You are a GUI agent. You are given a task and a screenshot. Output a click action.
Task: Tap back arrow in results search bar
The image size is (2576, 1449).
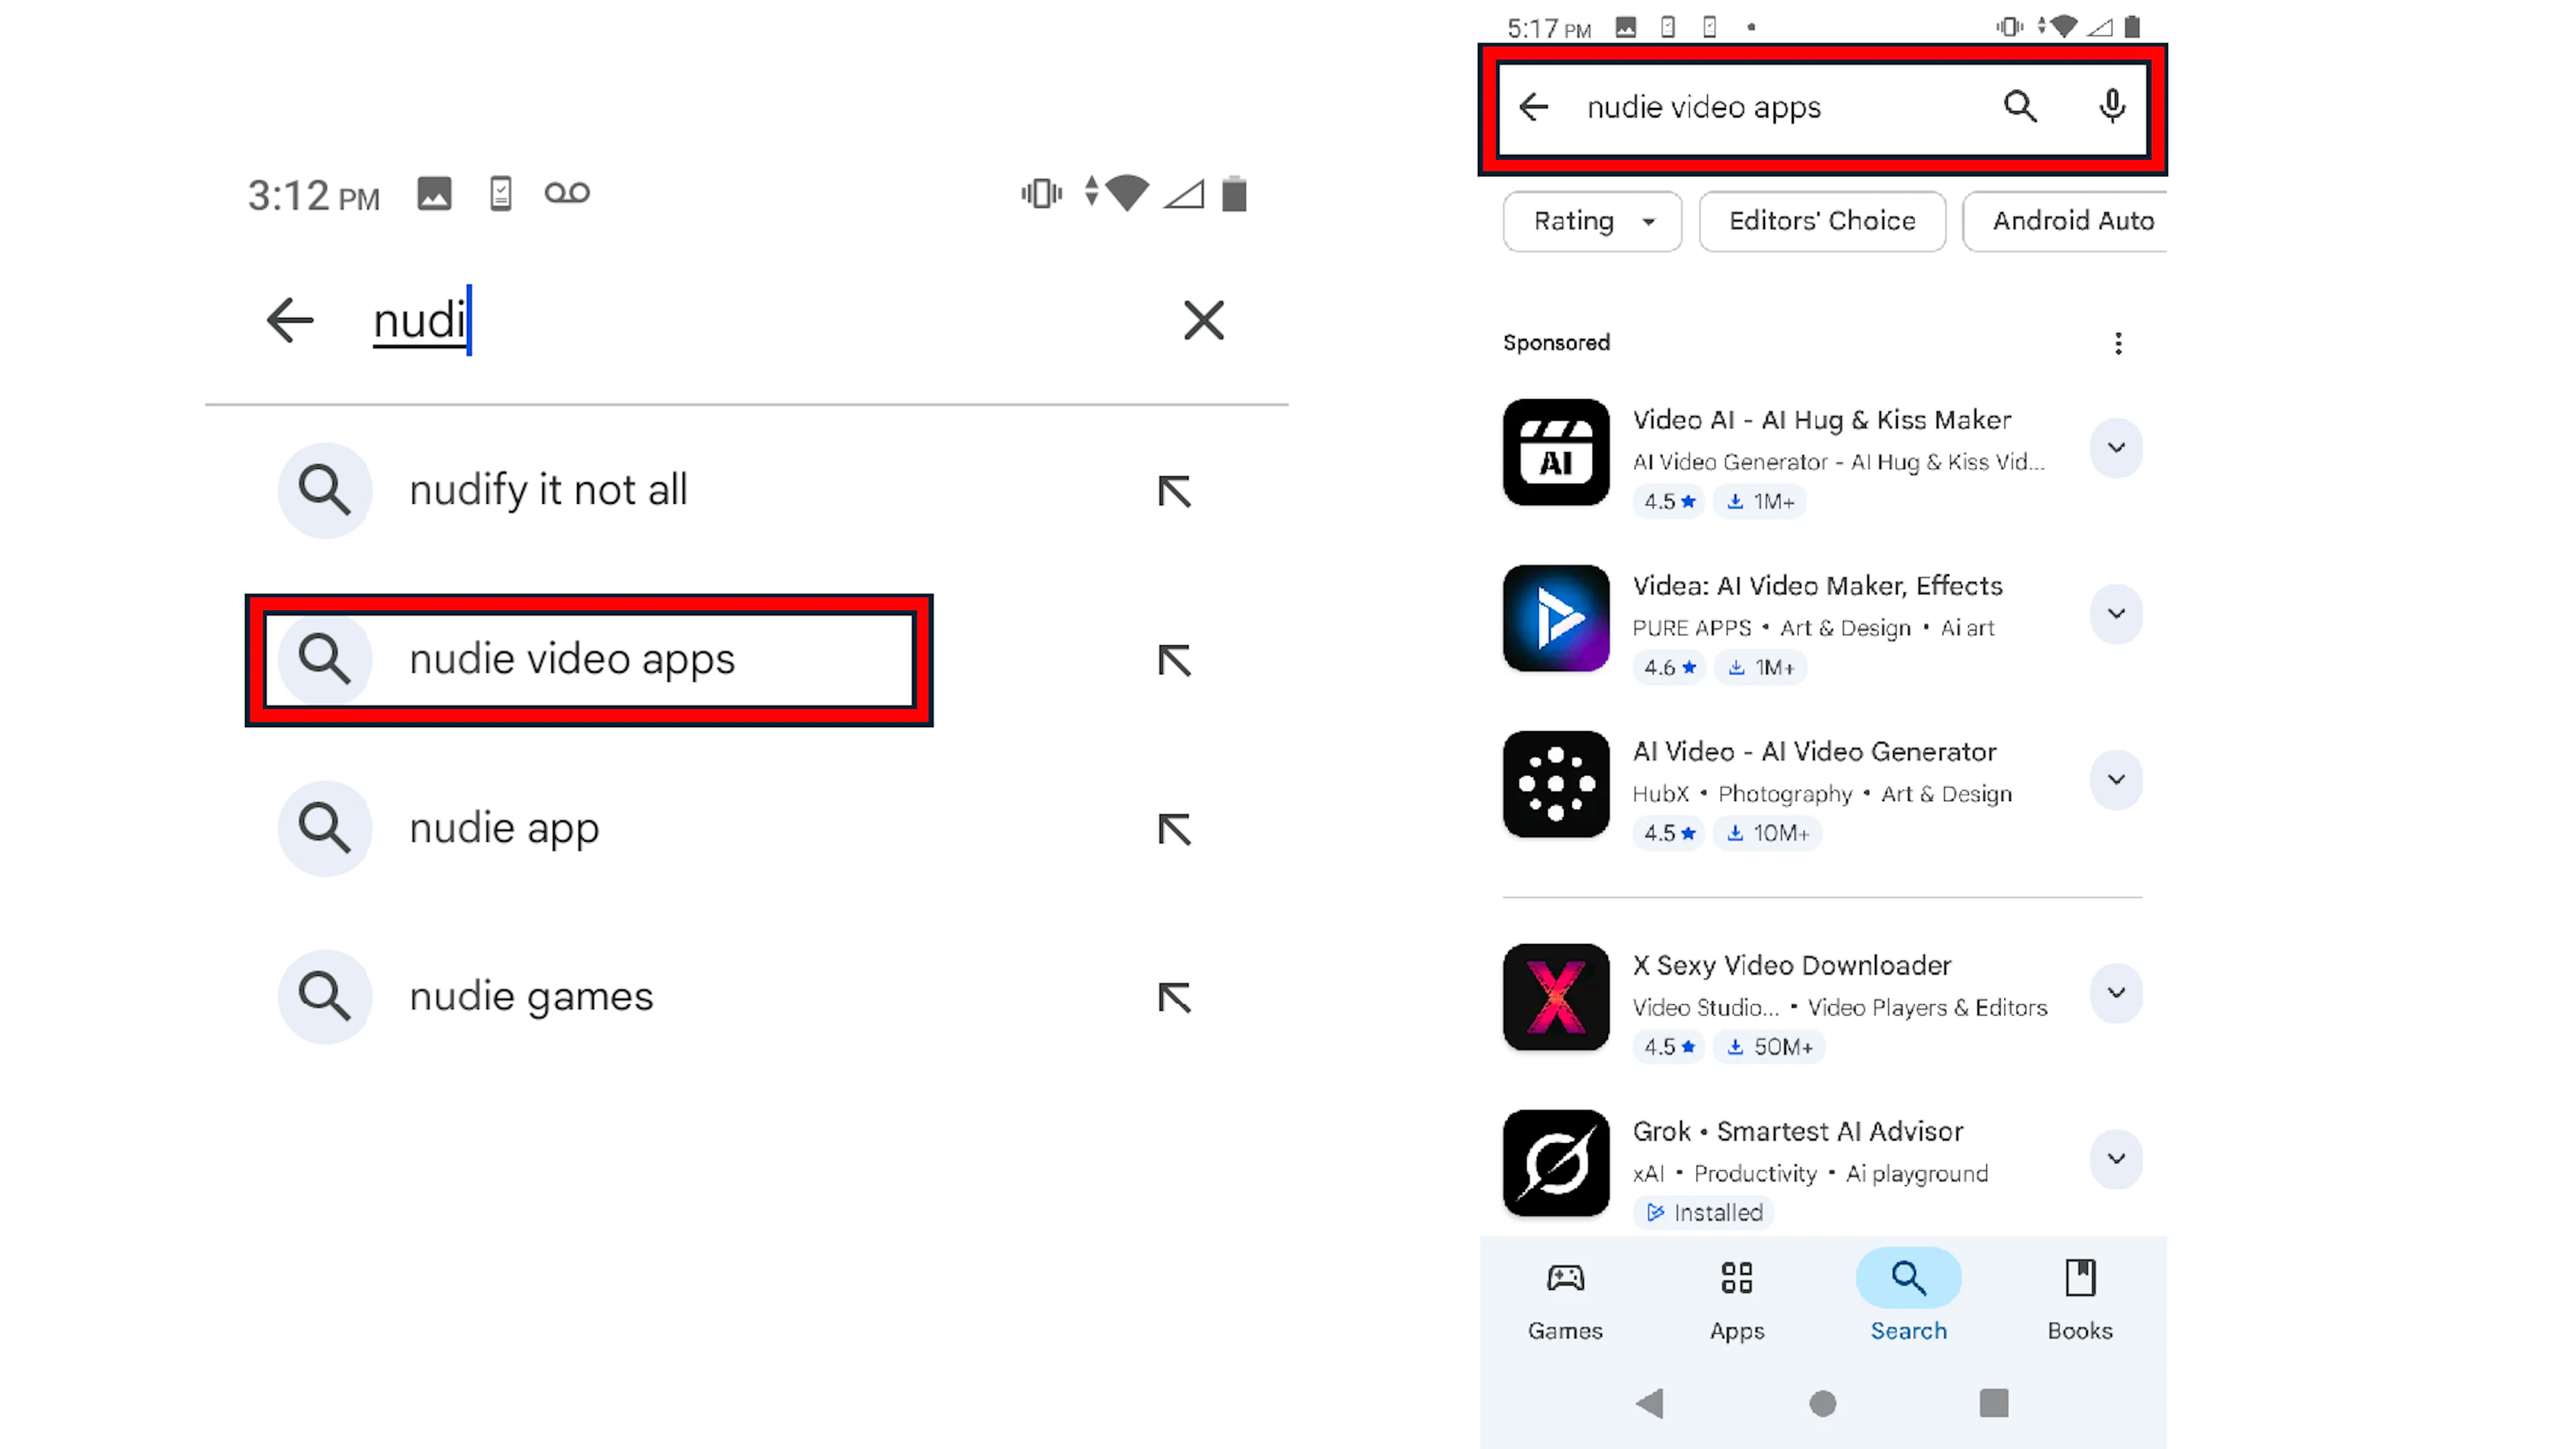click(x=1533, y=106)
